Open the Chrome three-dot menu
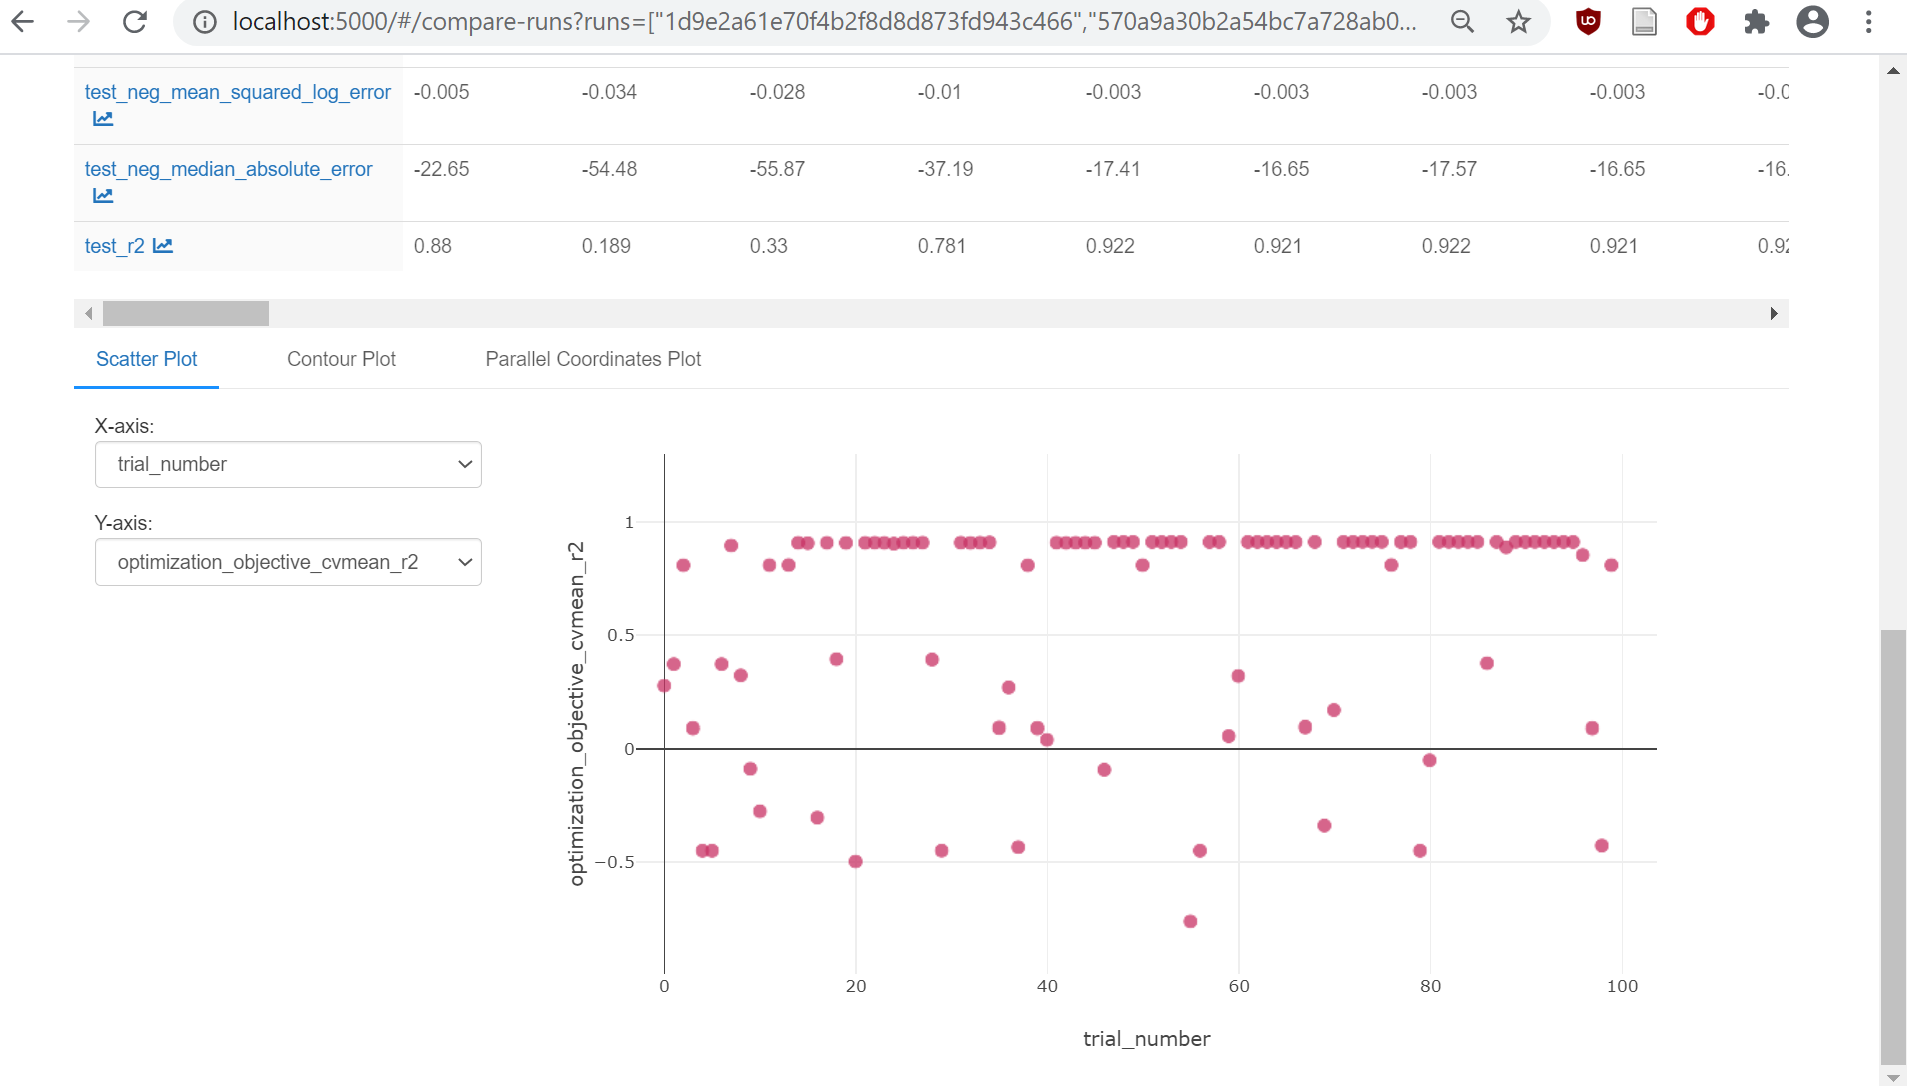Screen dimensions: 1907x1086 click(x=1868, y=22)
